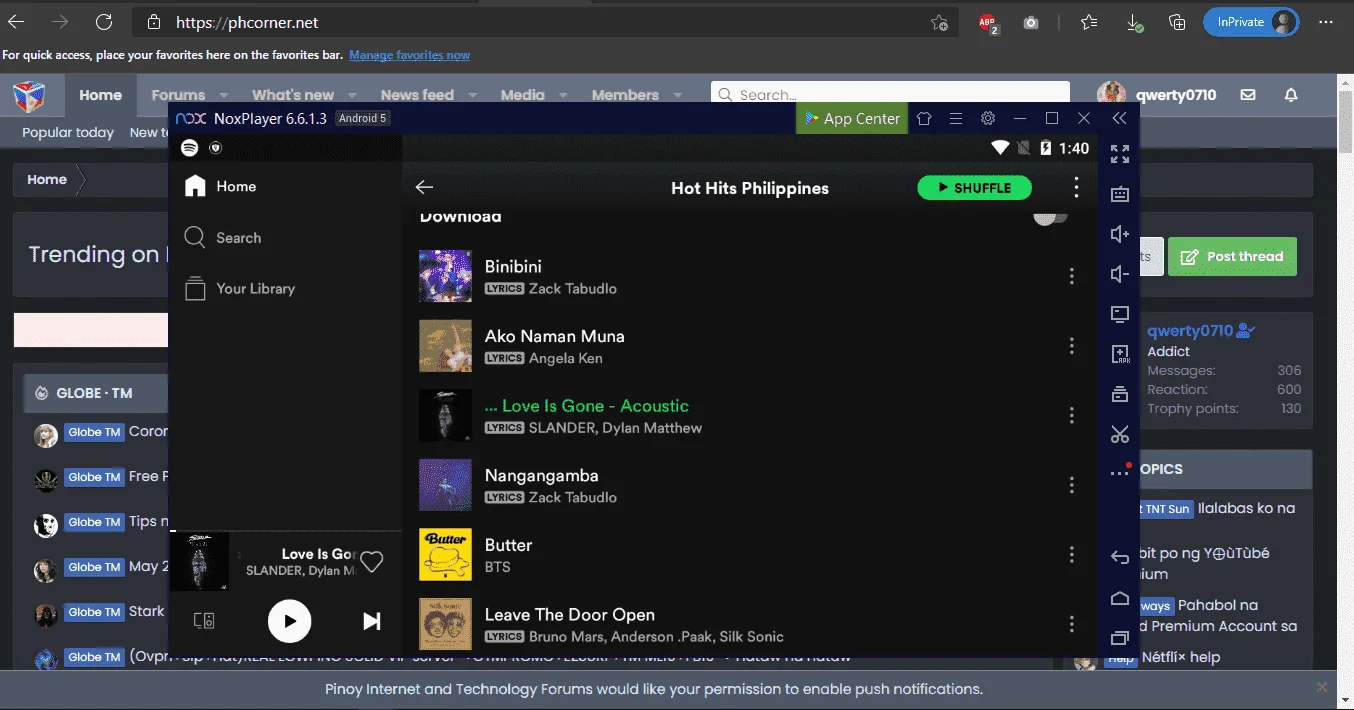Dismiss the push notification banner
This screenshot has height=710, width=1354.
(x=1322, y=687)
